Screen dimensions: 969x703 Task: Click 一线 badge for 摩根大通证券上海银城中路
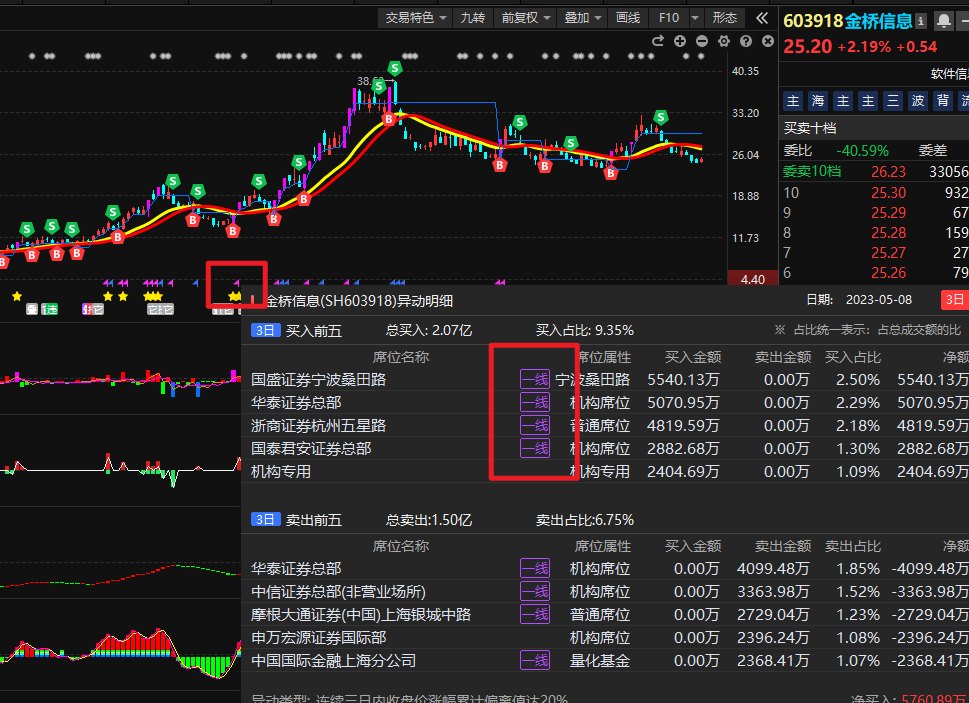(535, 615)
